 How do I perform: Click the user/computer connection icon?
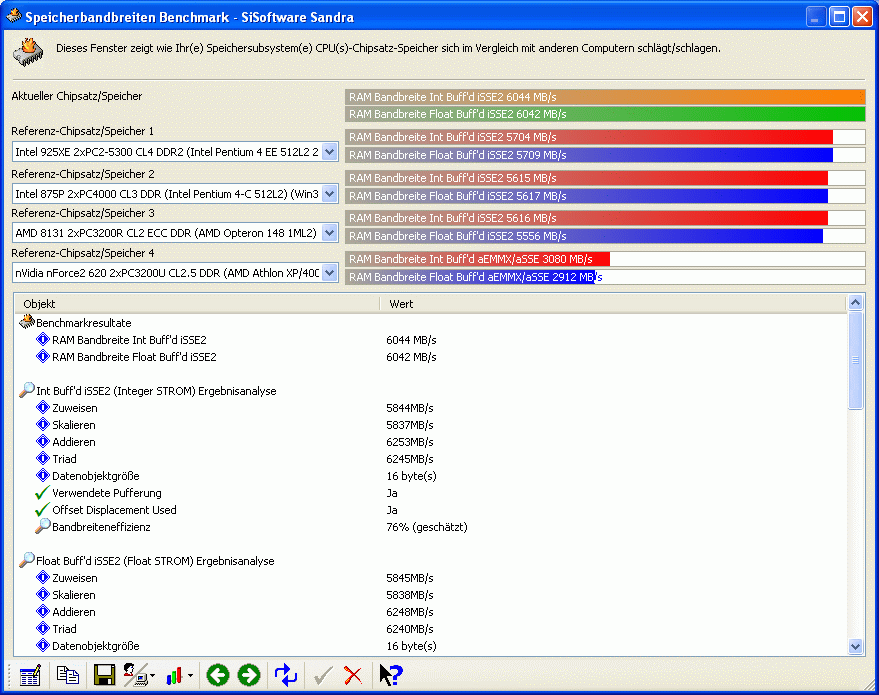135,675
